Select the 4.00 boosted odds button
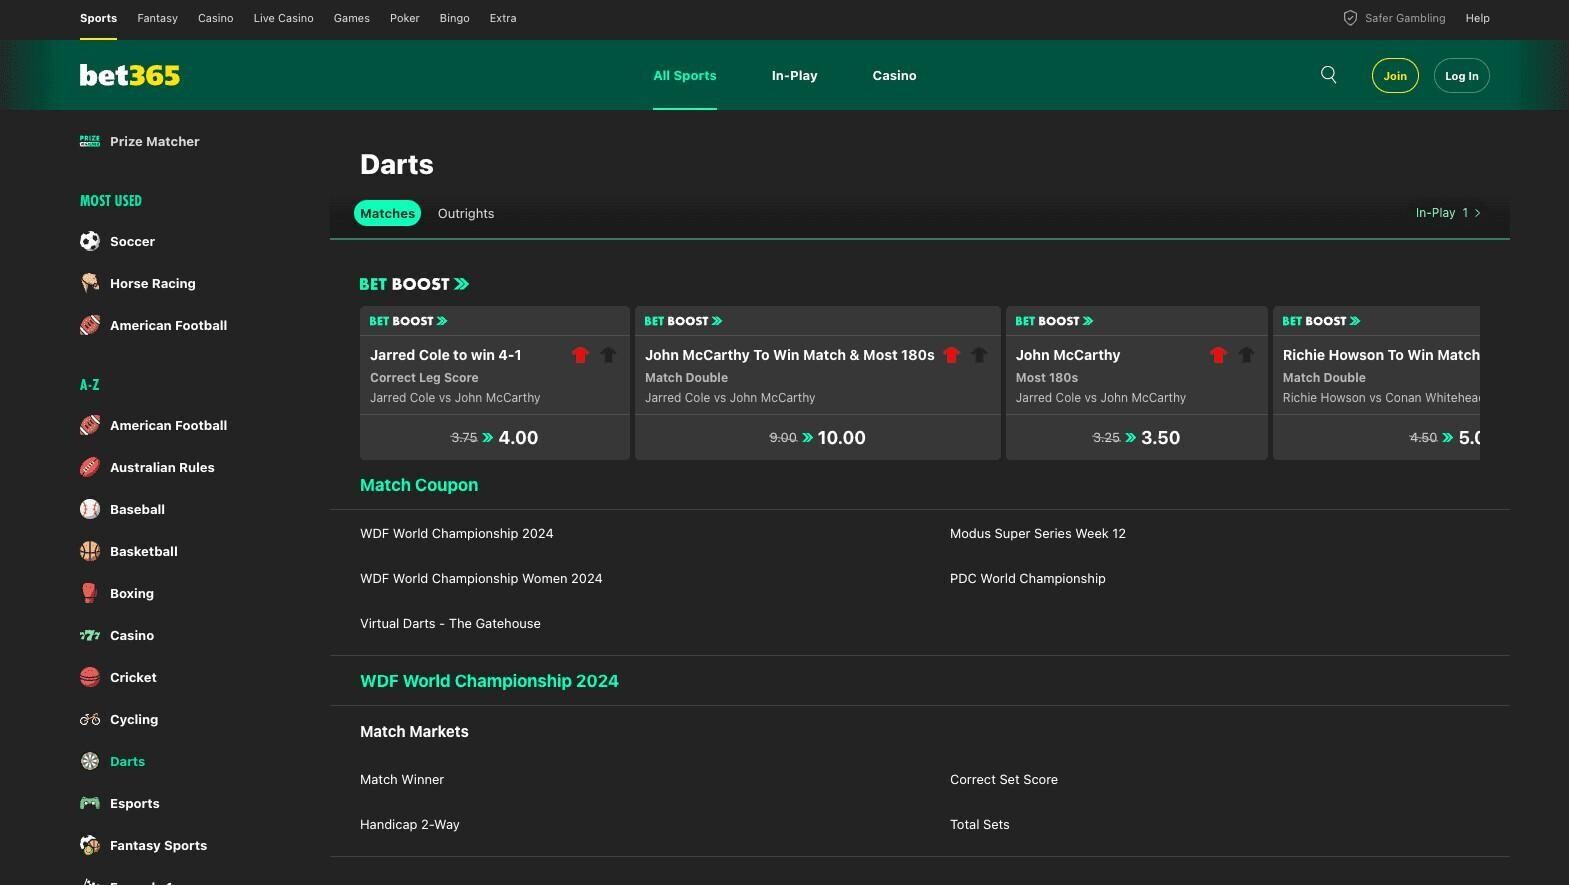The height and width of the screenshot is (885, 1569). click(495, 437)
